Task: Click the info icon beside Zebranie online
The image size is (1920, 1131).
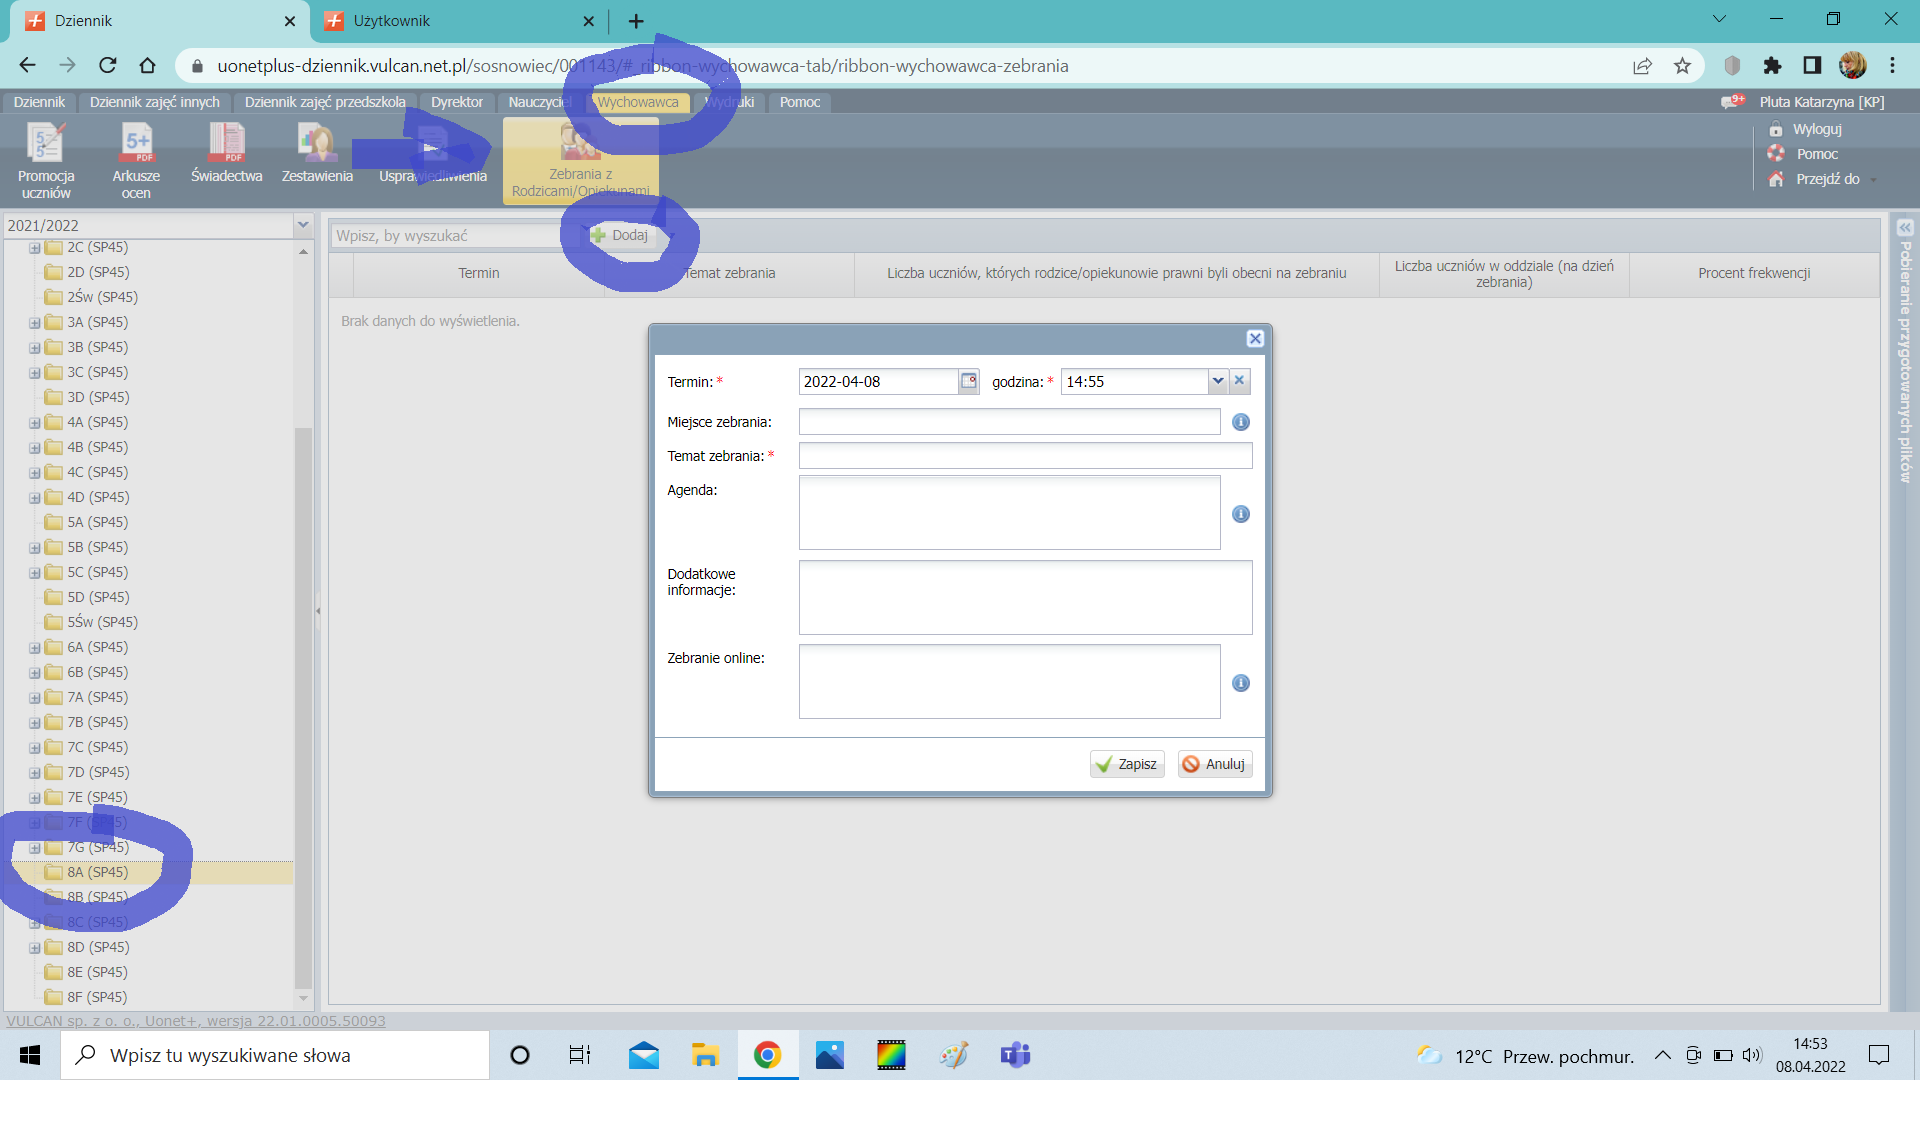Action: tap(1240, 683)
